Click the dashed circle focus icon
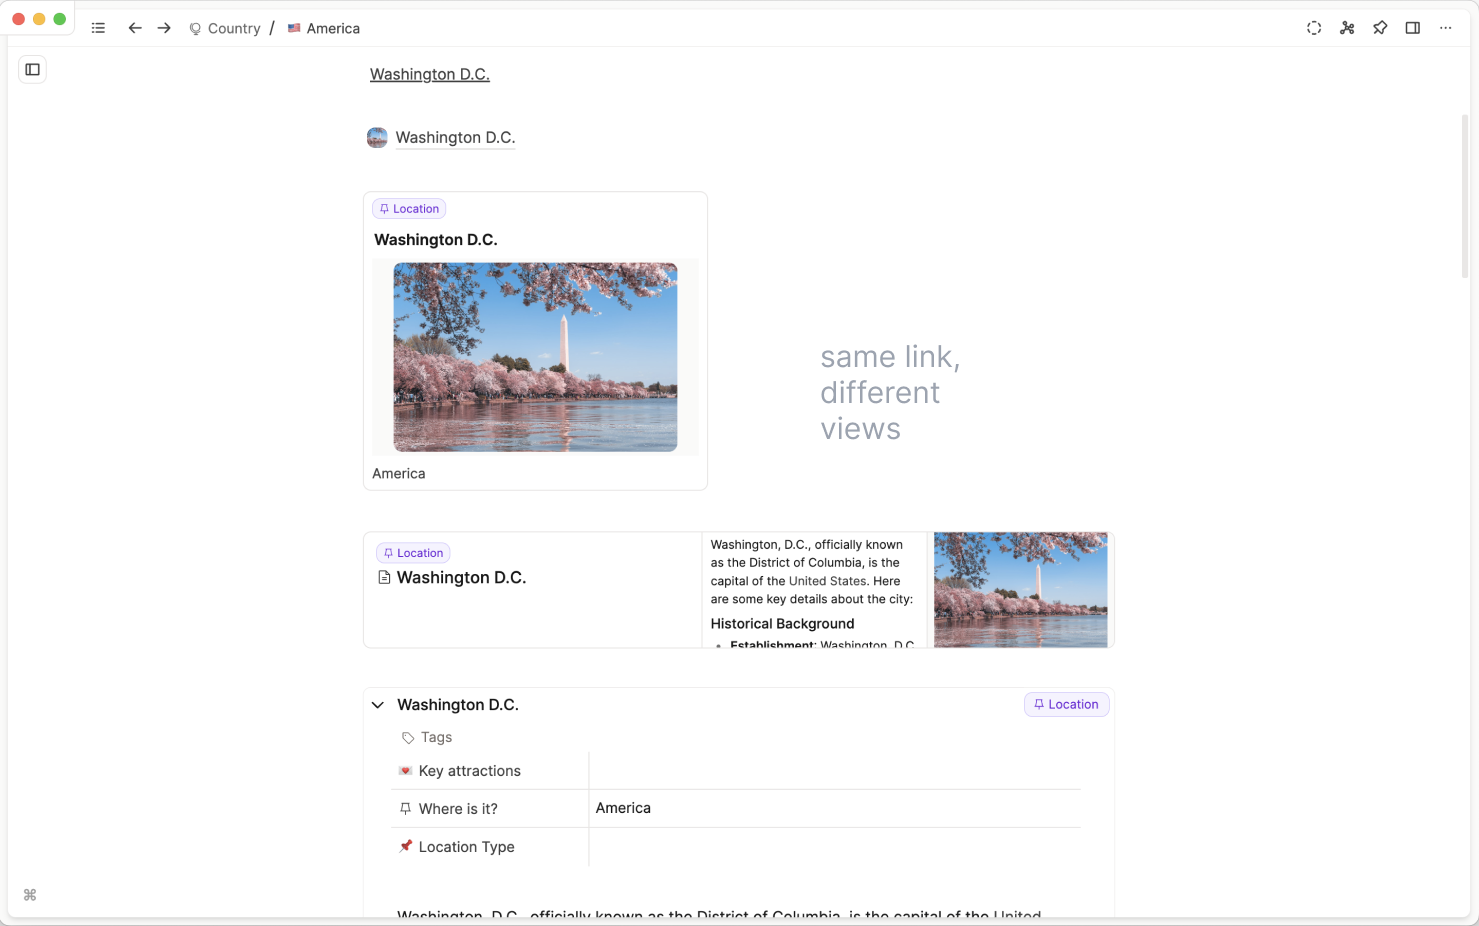The image size is (1479, 926). (1314, 28)
